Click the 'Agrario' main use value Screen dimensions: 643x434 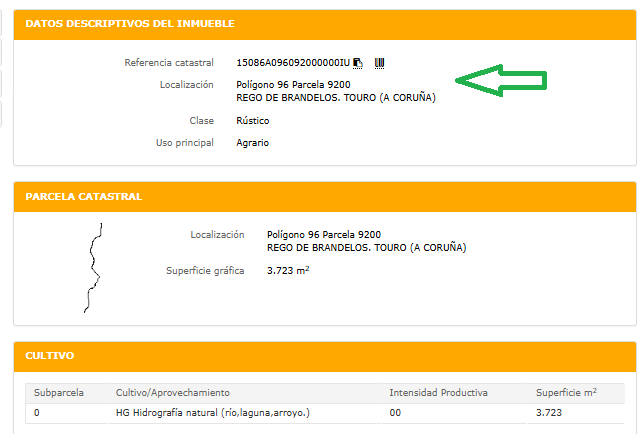(x=252, y=143)
